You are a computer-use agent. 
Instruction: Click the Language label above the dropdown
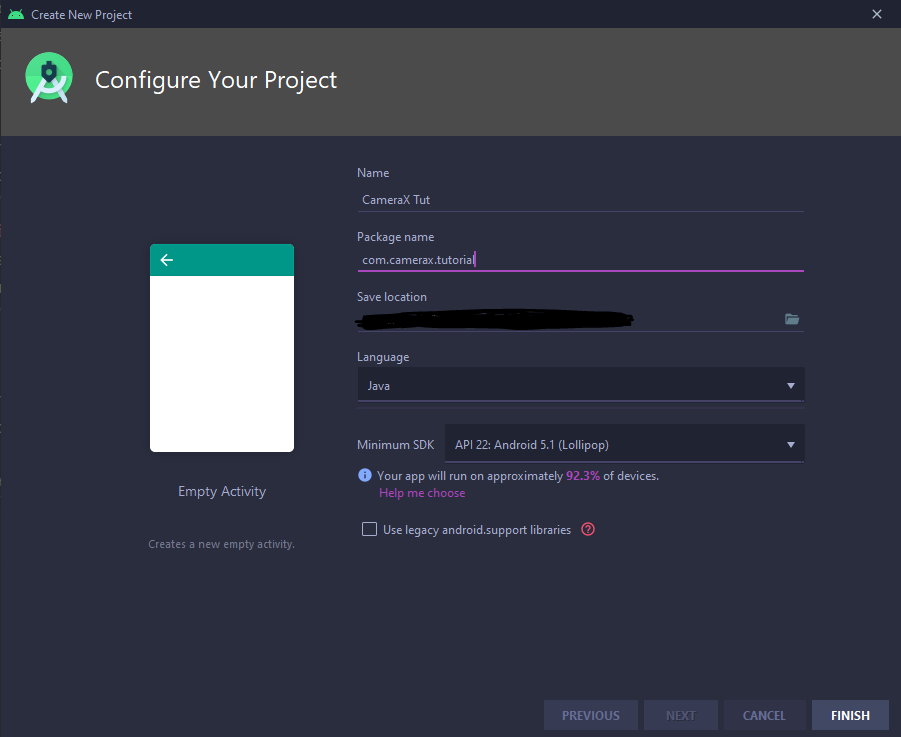click(383, 357)
